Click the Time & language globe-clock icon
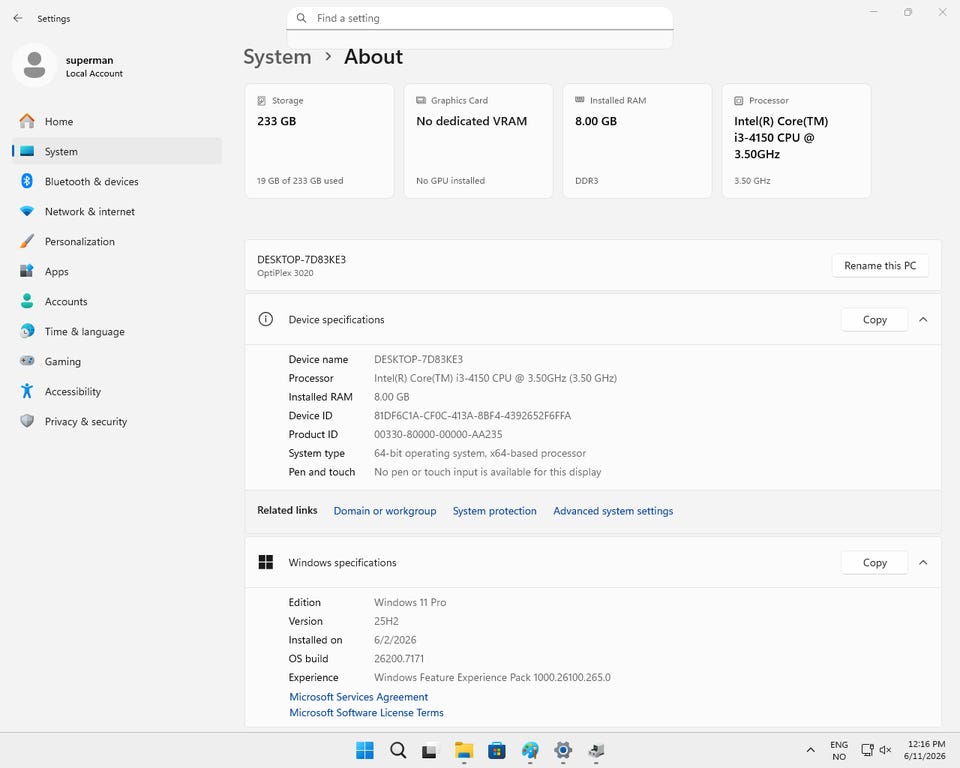The height and width of the screenshot is (768, 960). 27,331
